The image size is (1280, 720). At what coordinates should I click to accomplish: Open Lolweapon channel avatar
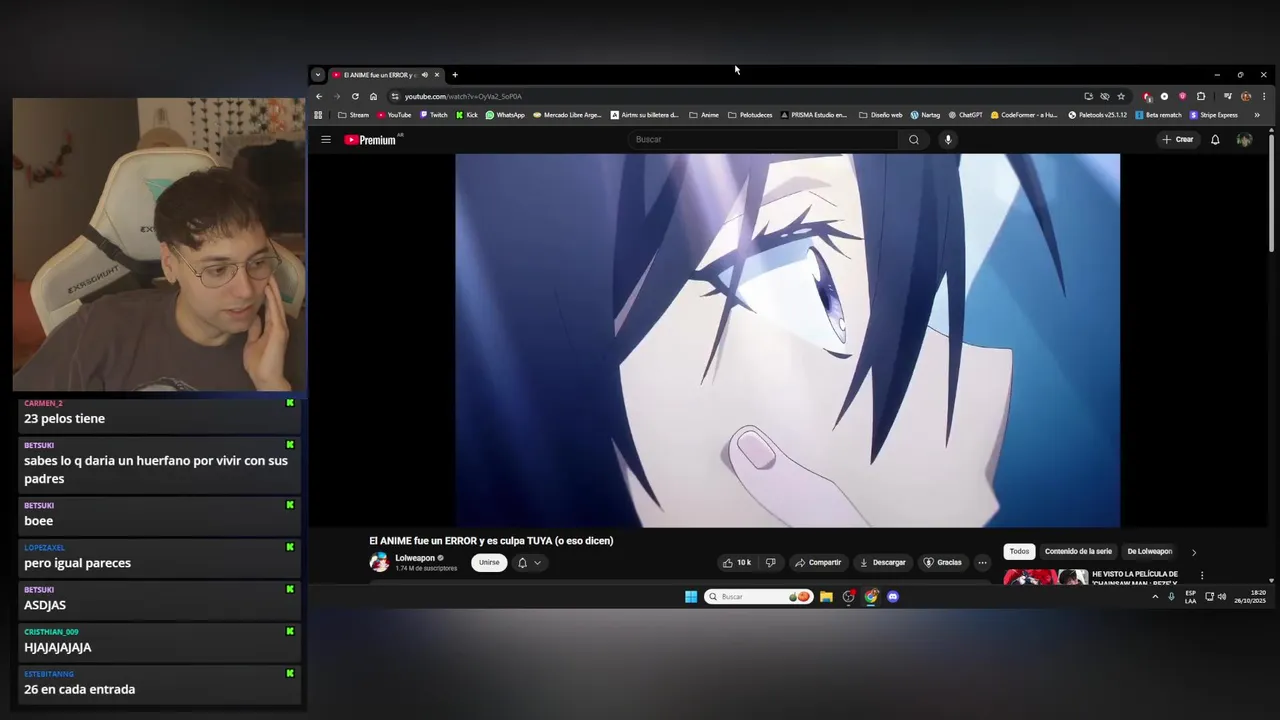(x=379, y=563)
